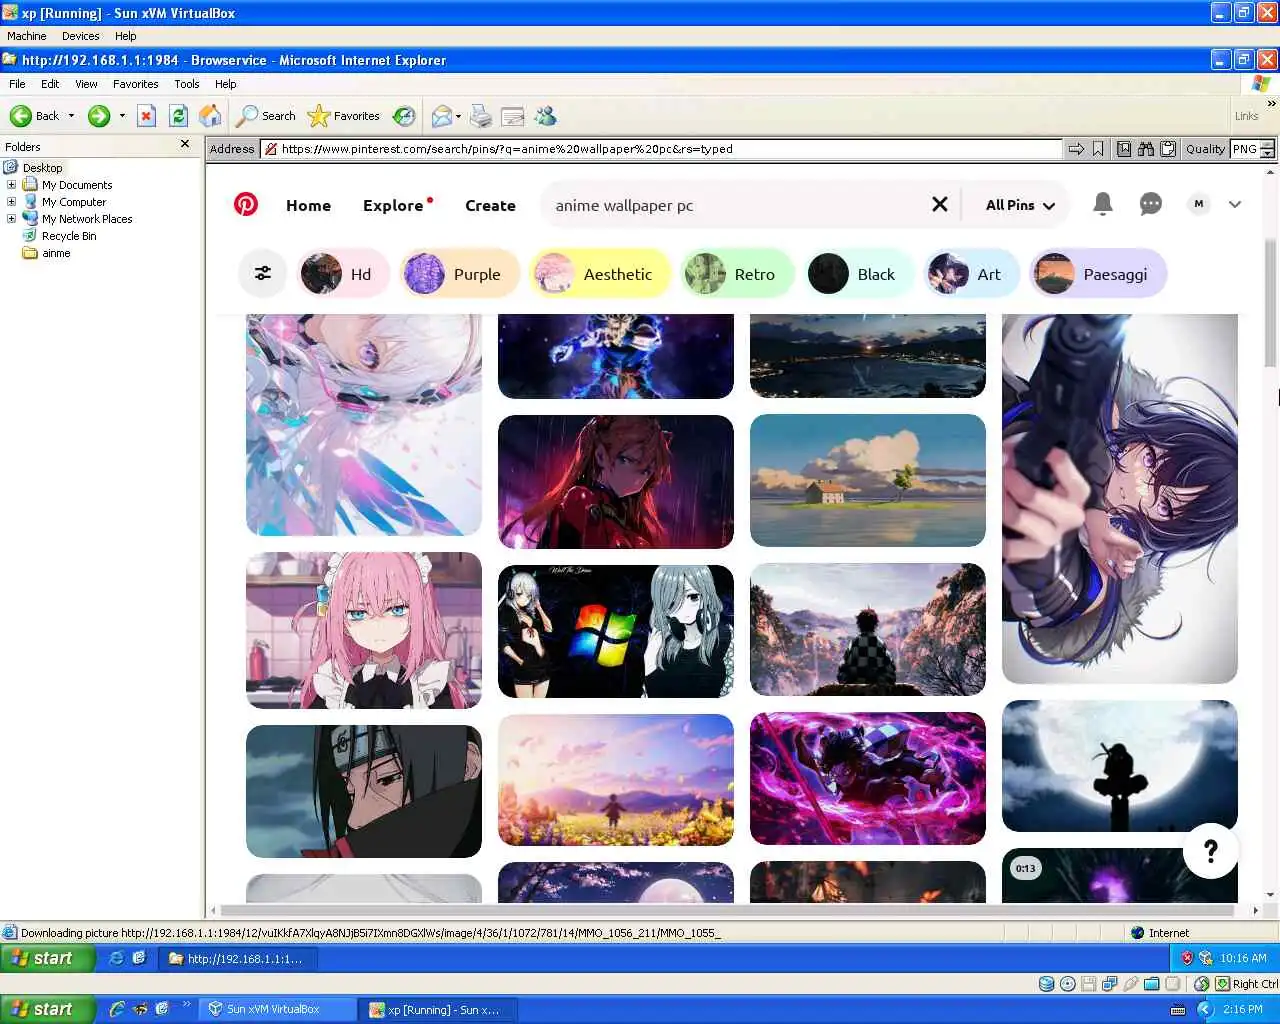Select the Retro filter chip
Image resolution: width=1280 pixels, height=1024 pixels.
[x=737, y=274]
